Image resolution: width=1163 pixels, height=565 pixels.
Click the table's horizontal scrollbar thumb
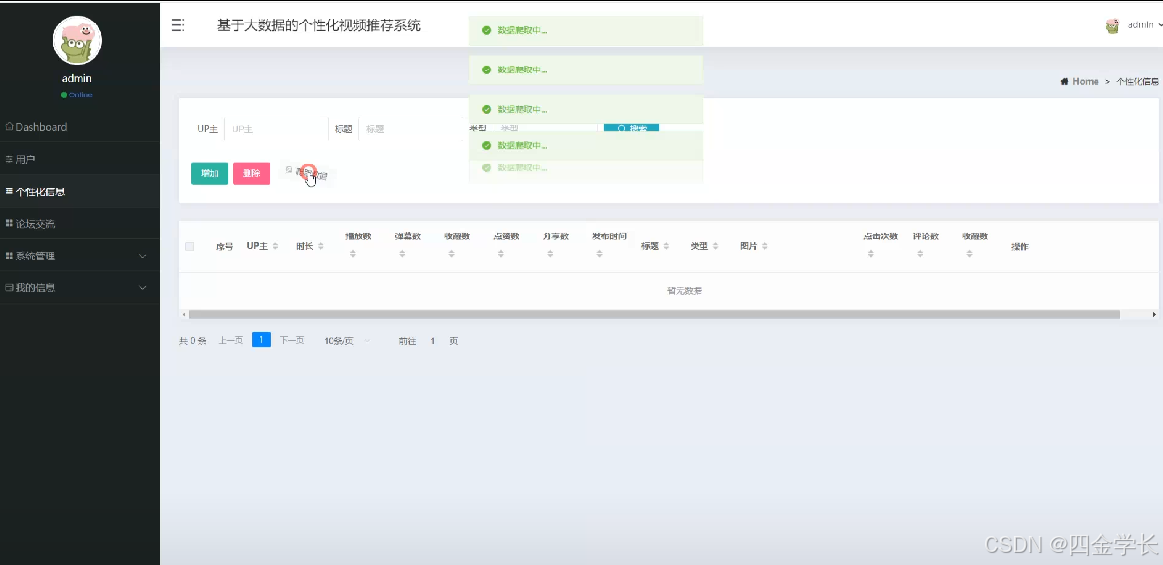pyautogui.click(x=654, y=314)
